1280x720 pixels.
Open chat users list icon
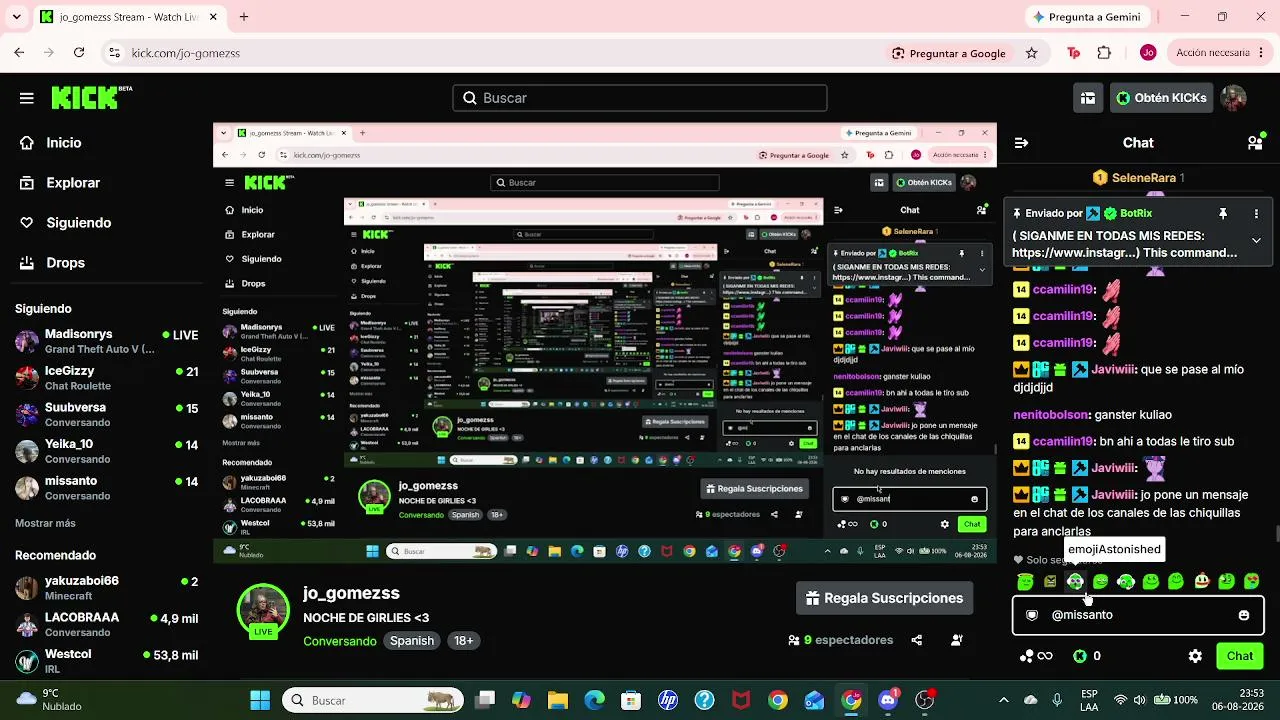[1255, 143]
